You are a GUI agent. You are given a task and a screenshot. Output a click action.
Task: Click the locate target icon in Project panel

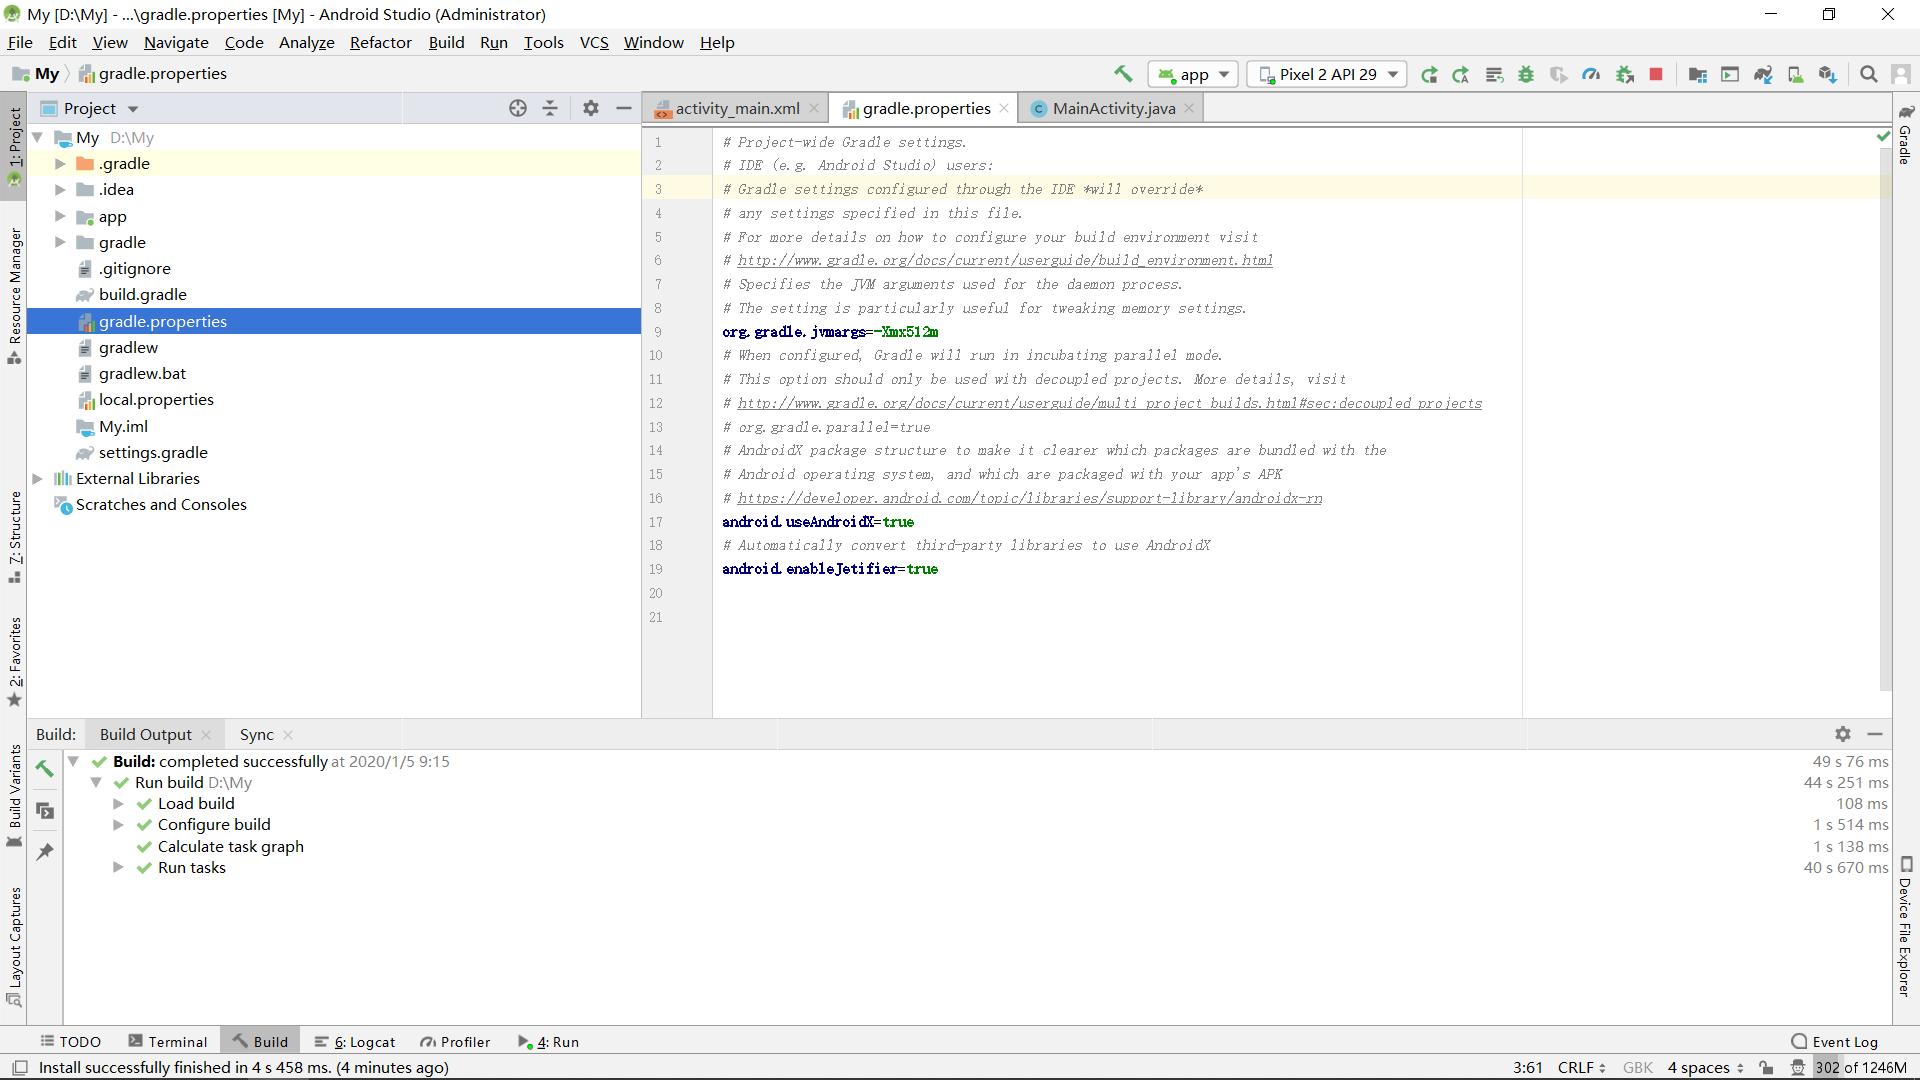coord(517,108)
